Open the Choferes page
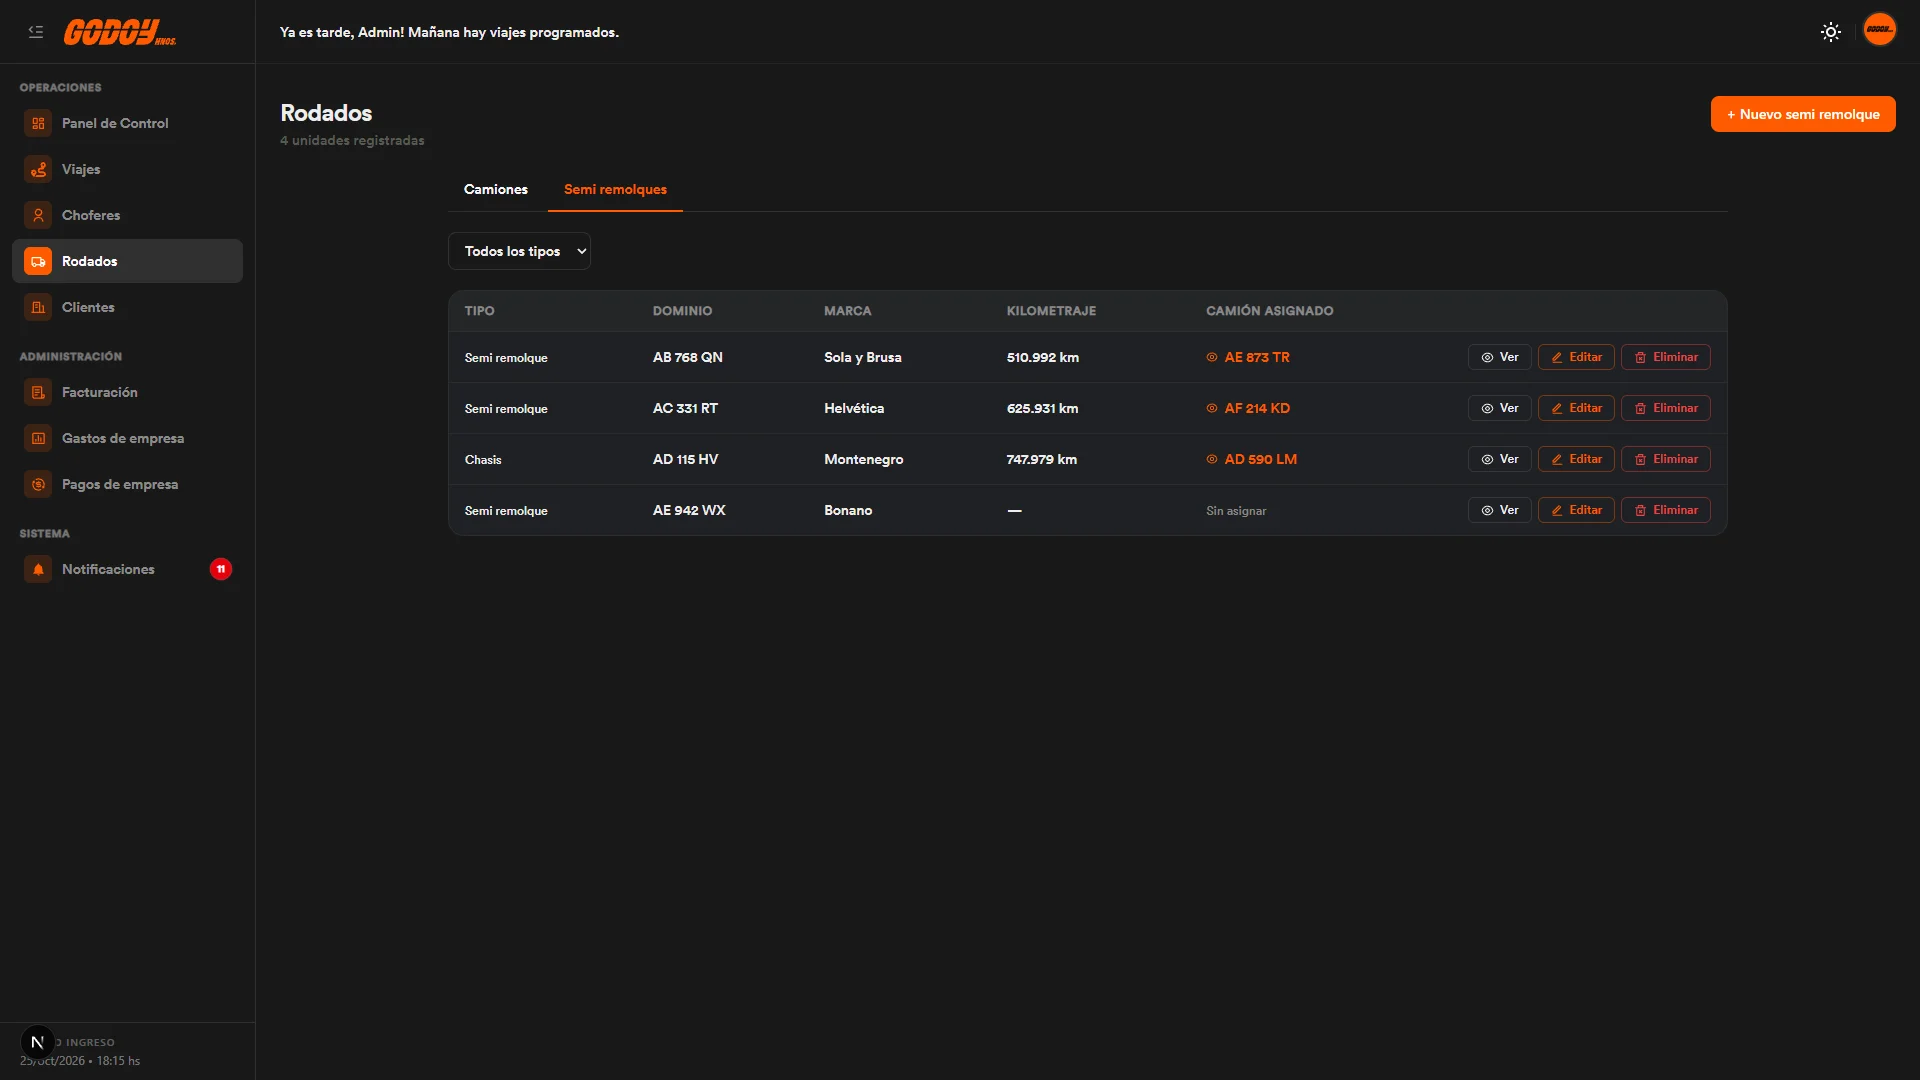 (127, 215)
